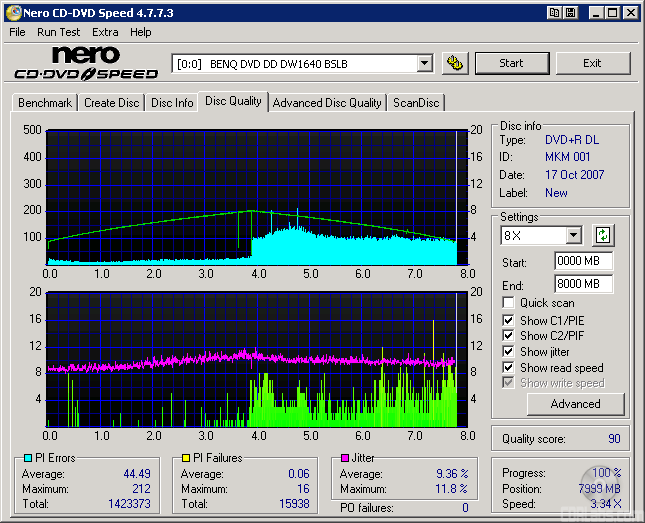Click the cyan PI Errors color swatch
645x523 pixels.
coord(26,458)
